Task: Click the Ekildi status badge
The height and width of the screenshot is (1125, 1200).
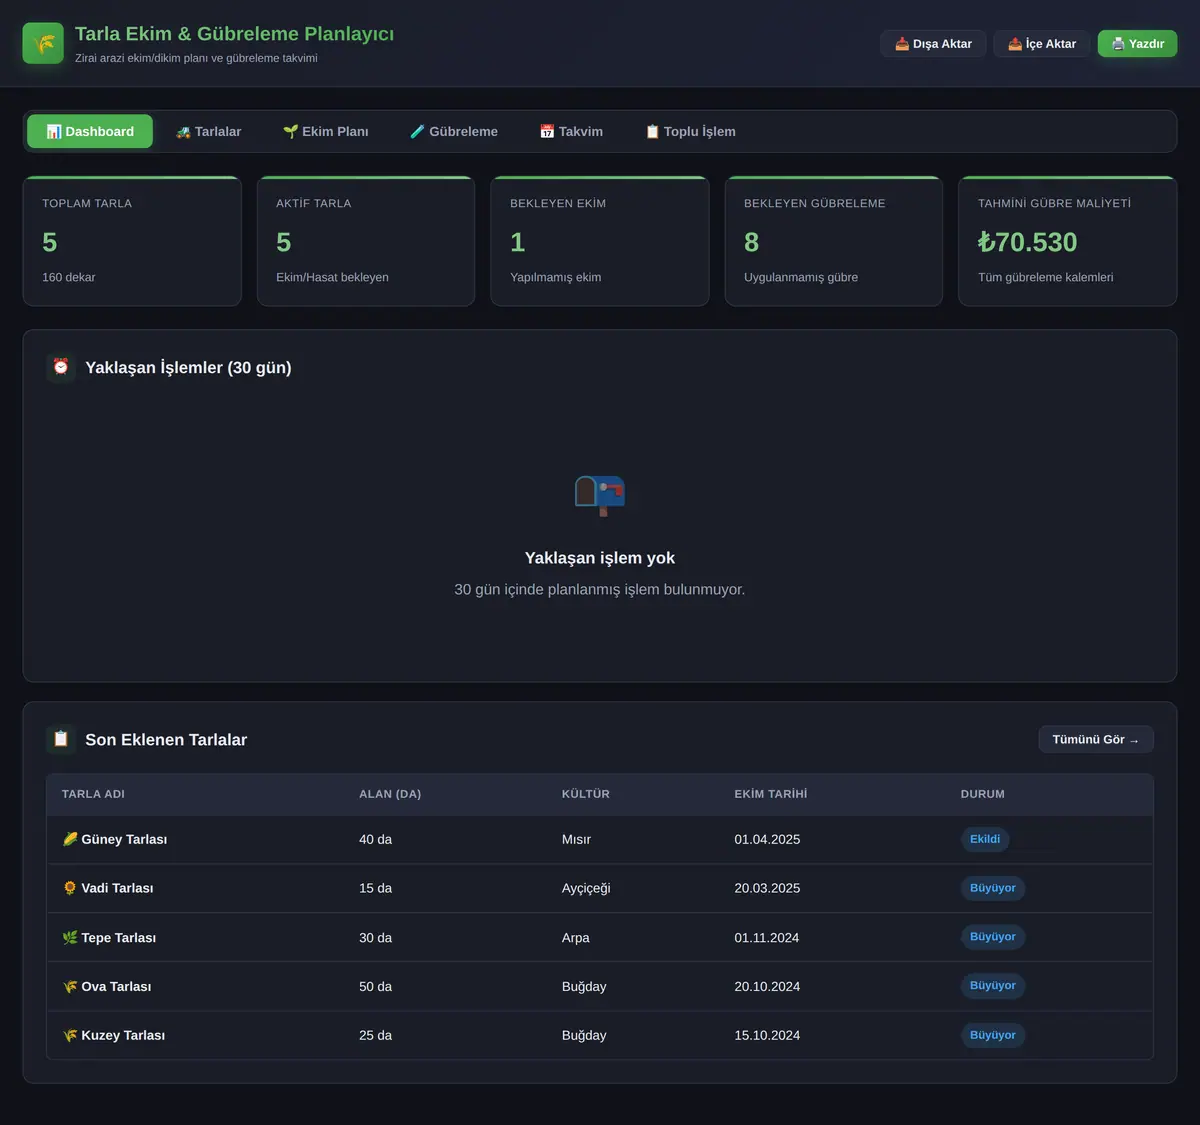Action: tap(985, 839)
